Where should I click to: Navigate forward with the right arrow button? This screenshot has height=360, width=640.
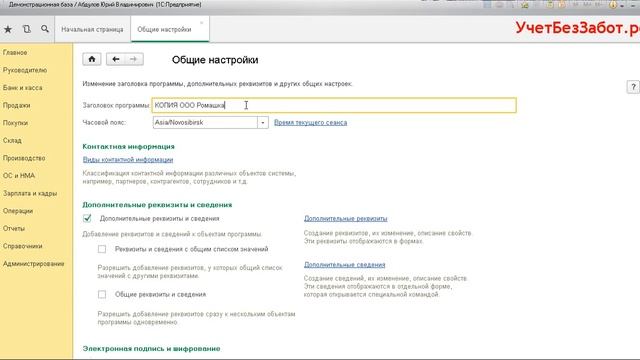[134, 59]
